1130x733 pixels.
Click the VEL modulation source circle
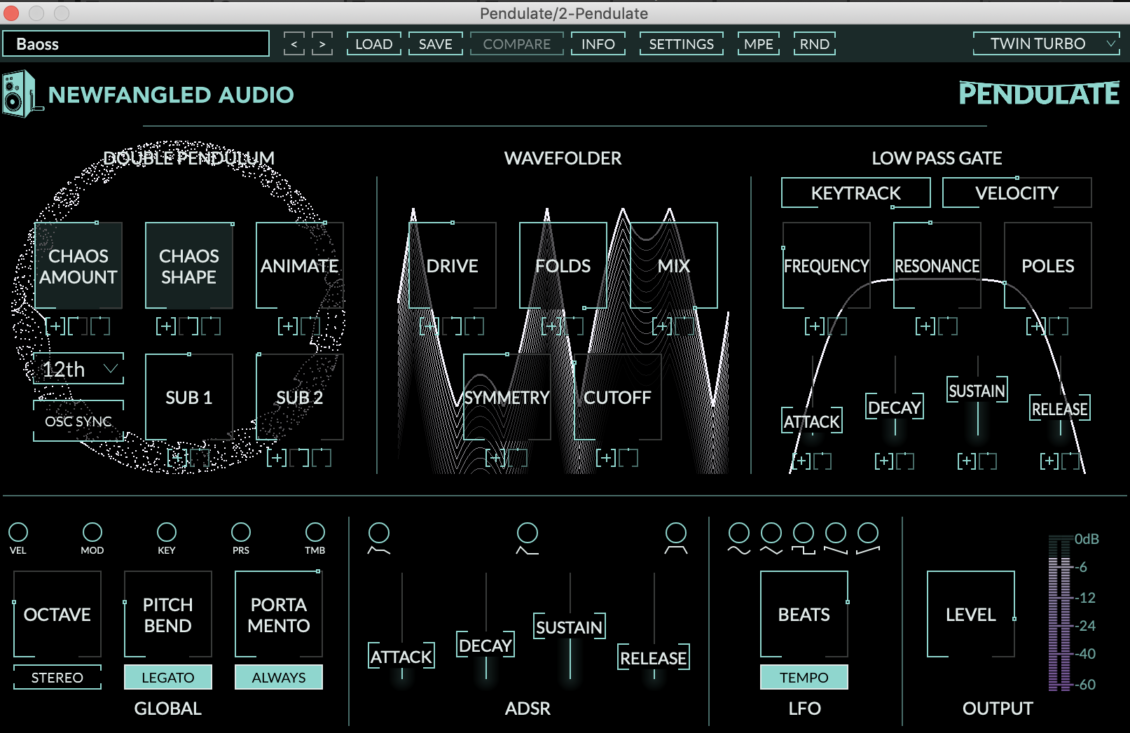pos(18,532)
